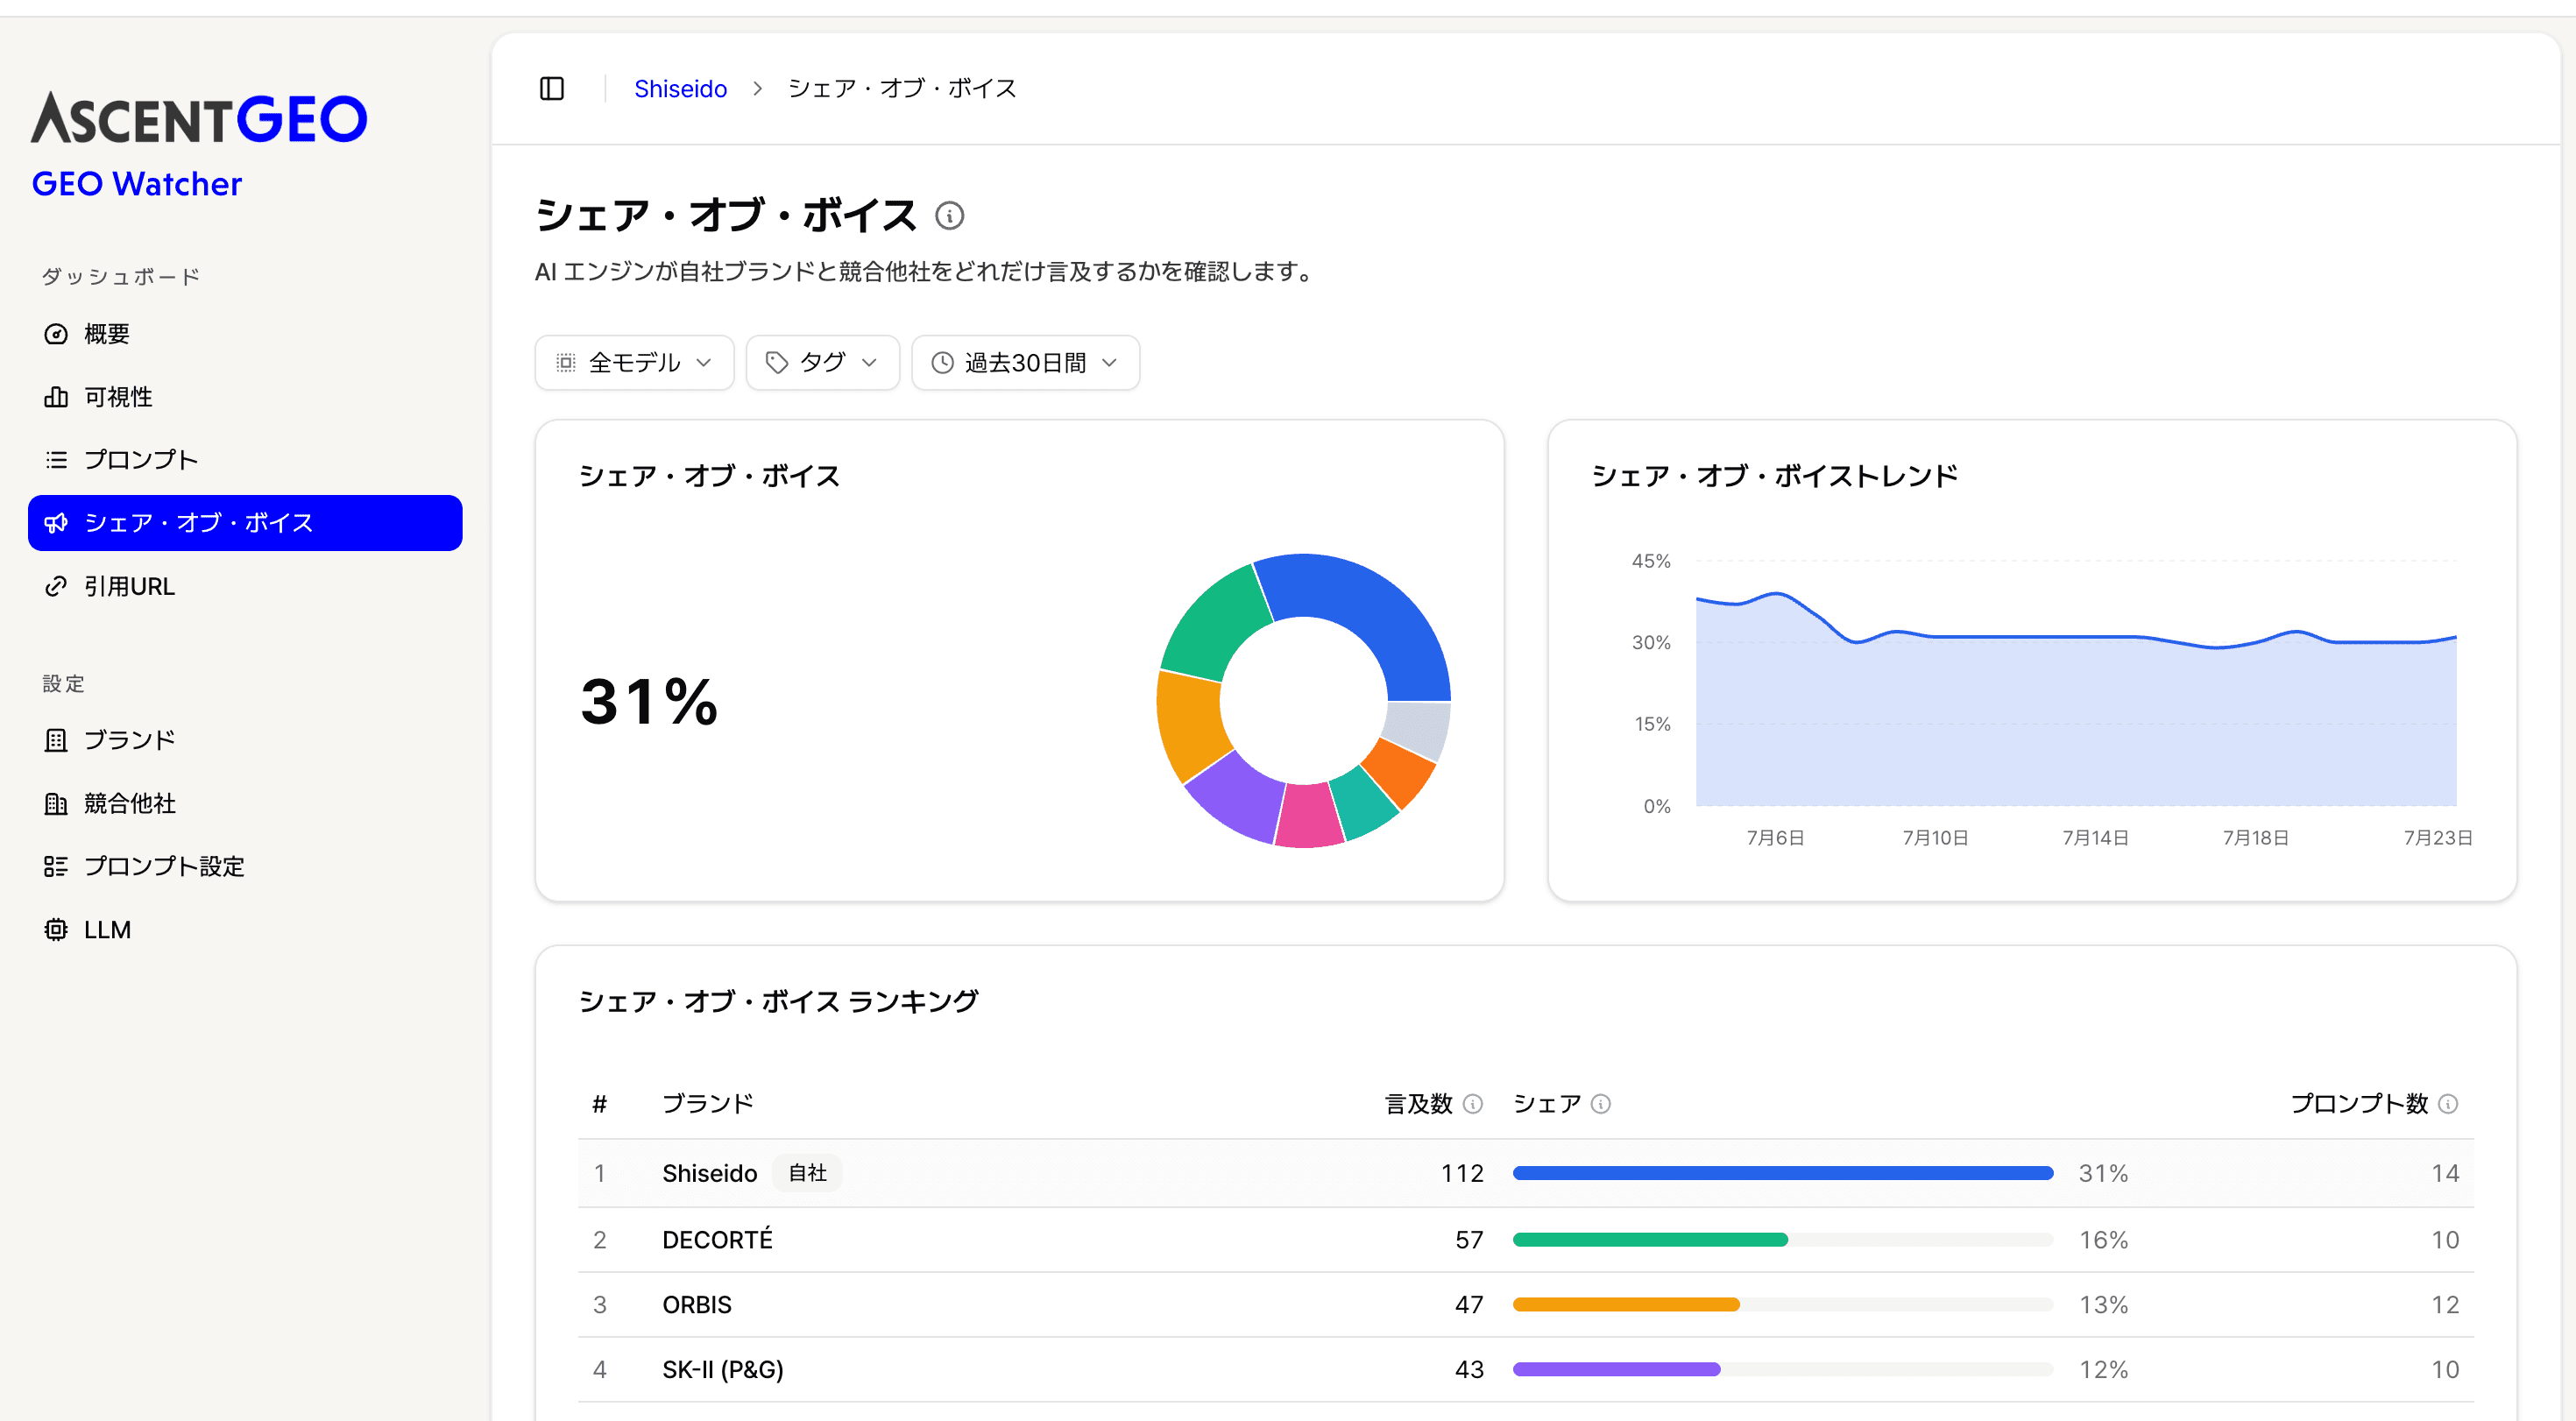Click the プロンプト list icon
The height and width of the screenshot is (1421, 2576).
pos(56,460)
